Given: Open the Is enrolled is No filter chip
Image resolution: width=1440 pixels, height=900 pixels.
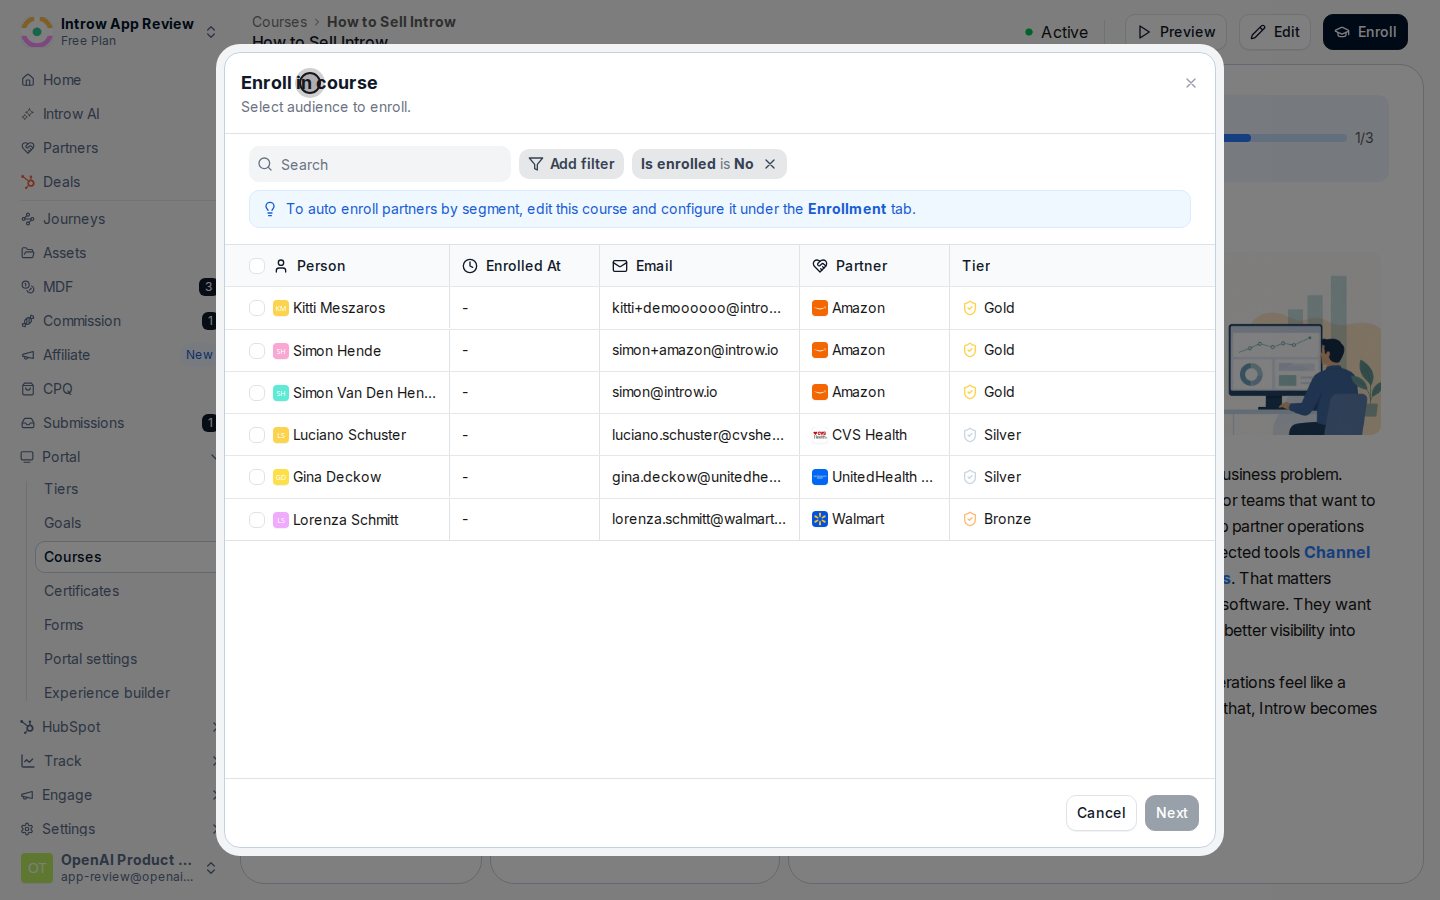Looking at the screenshot, I should click(697, 164).
